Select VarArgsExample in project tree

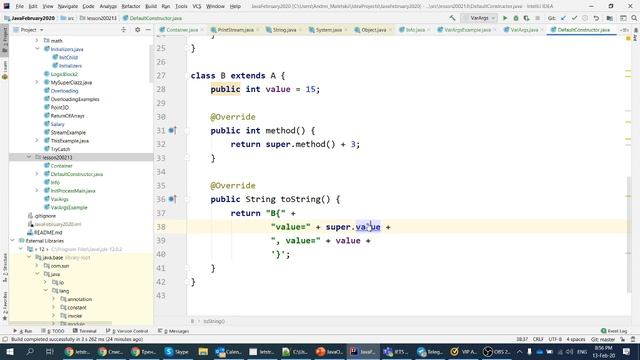pos(69,207)
